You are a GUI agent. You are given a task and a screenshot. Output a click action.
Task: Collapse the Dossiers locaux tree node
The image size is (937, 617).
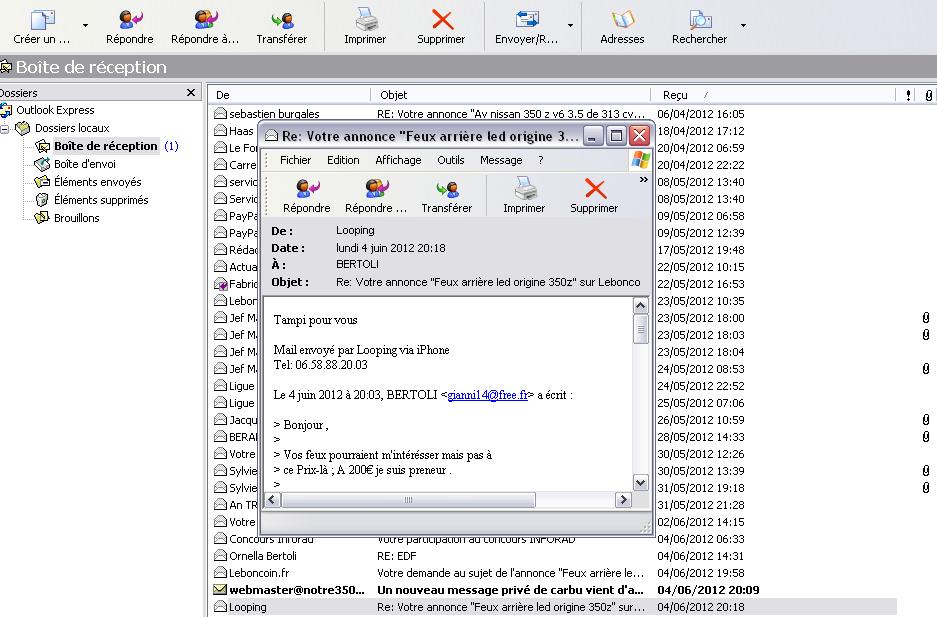click(6, 128)
